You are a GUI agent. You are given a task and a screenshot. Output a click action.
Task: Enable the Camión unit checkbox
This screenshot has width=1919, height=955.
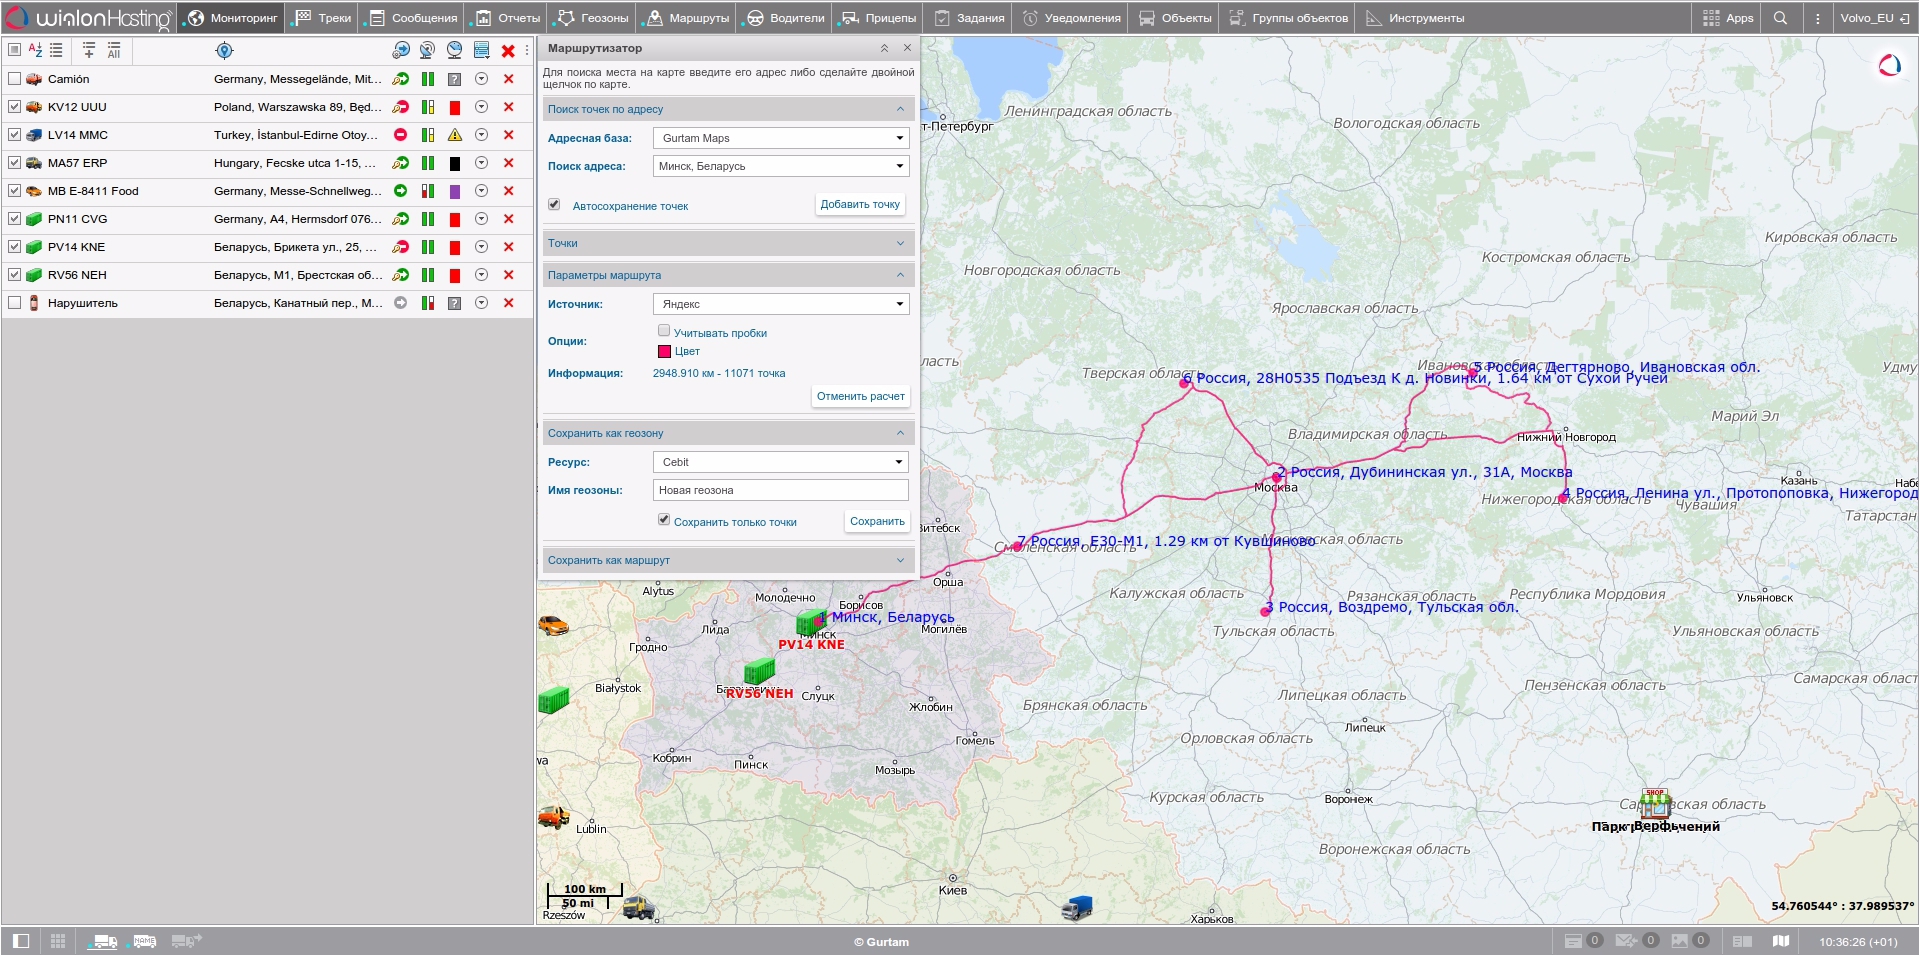15,78
